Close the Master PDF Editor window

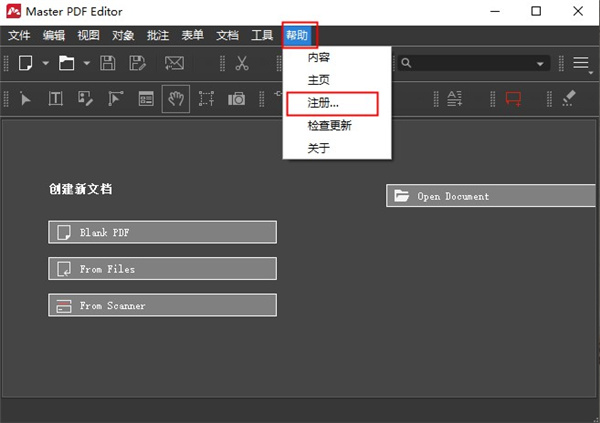coord(578,11)
